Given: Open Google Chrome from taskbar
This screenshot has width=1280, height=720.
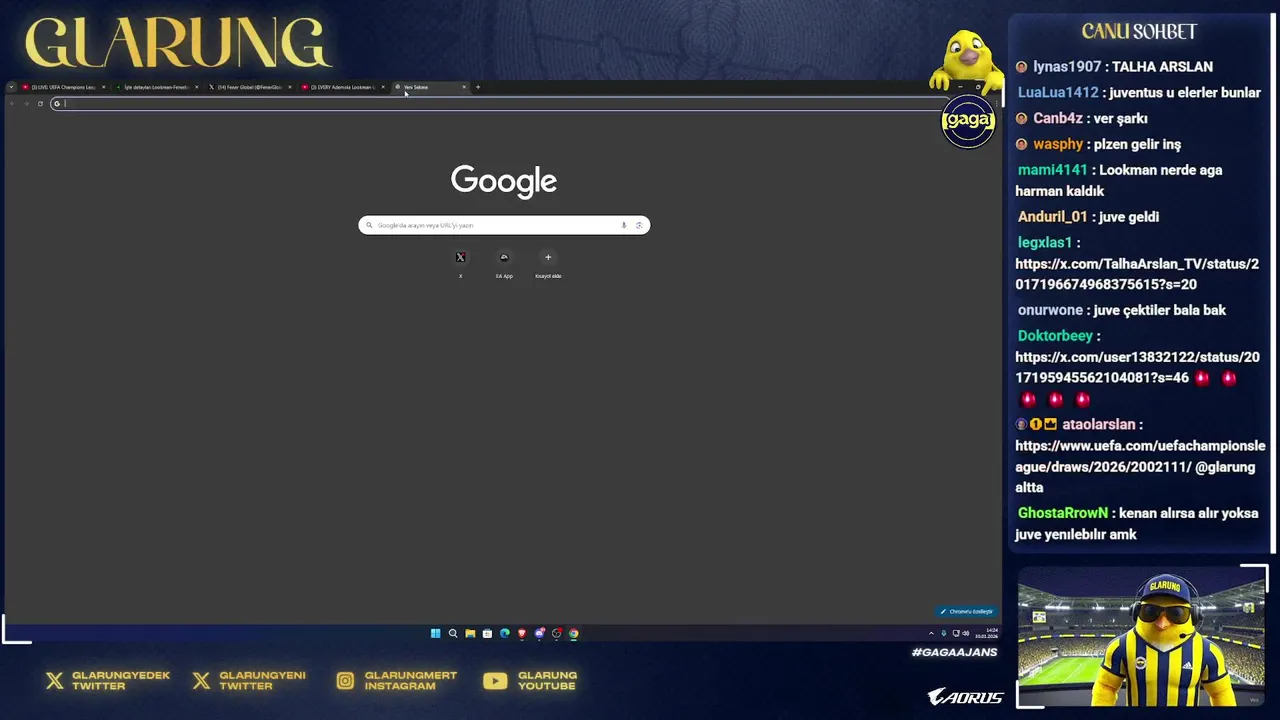Looking at the screenshot, I should tap(574, 633).
